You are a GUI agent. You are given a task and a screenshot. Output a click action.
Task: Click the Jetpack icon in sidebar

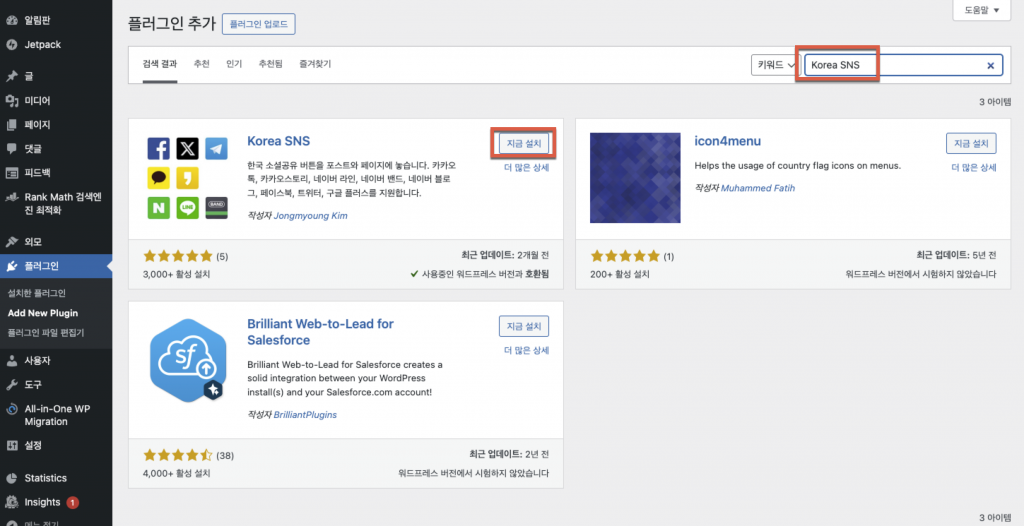(11, 44)
